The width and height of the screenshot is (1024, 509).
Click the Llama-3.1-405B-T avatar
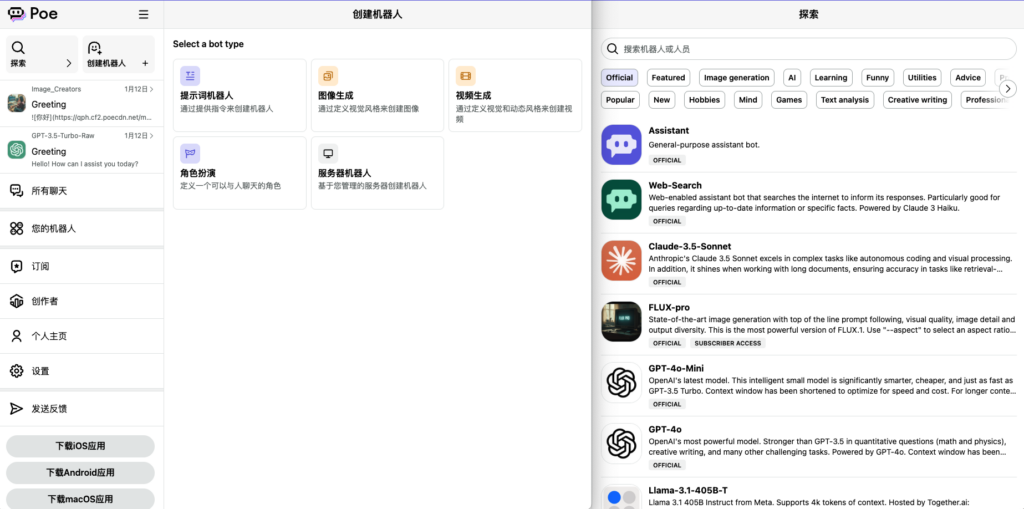coord(621,497)
